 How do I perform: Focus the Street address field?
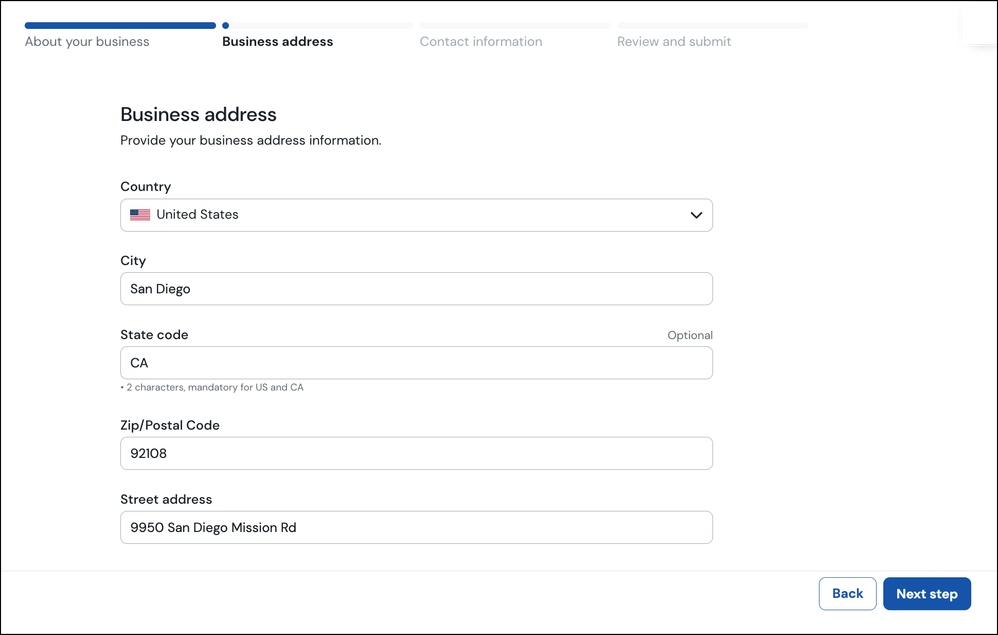(416, 527)
